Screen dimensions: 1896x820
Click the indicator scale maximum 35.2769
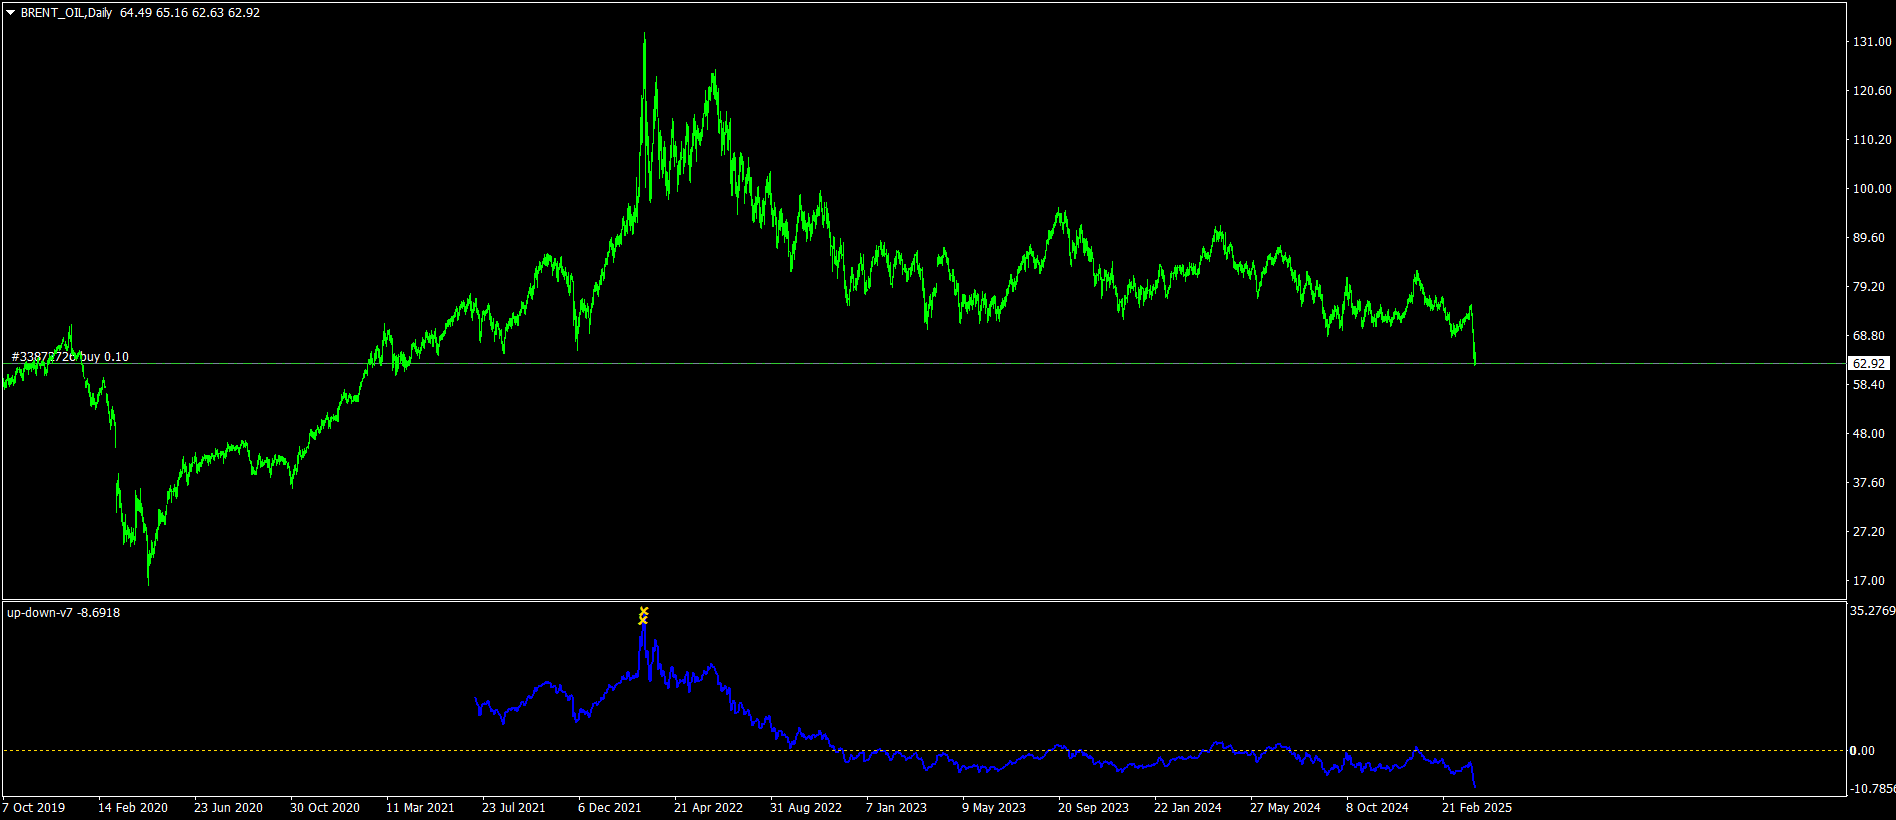click(x=1872, y=611)
